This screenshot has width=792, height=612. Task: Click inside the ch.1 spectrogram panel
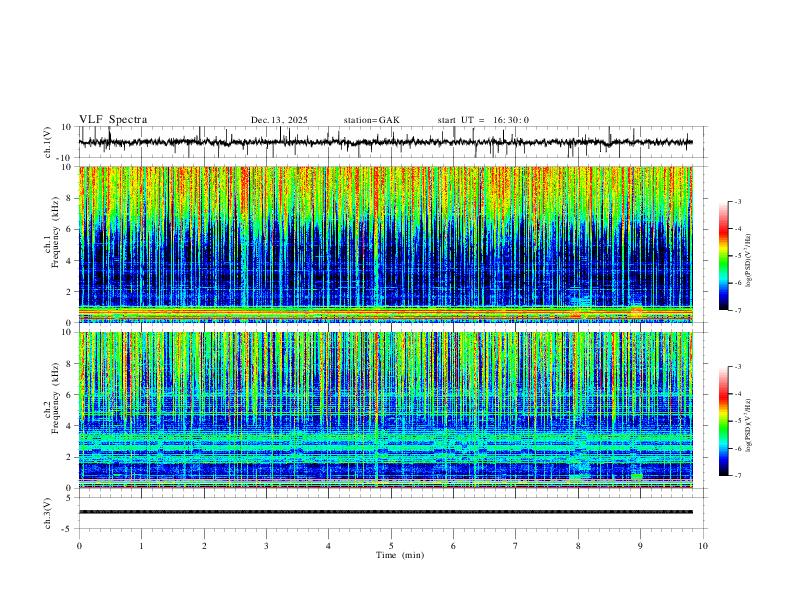click(x=385, y=244)
